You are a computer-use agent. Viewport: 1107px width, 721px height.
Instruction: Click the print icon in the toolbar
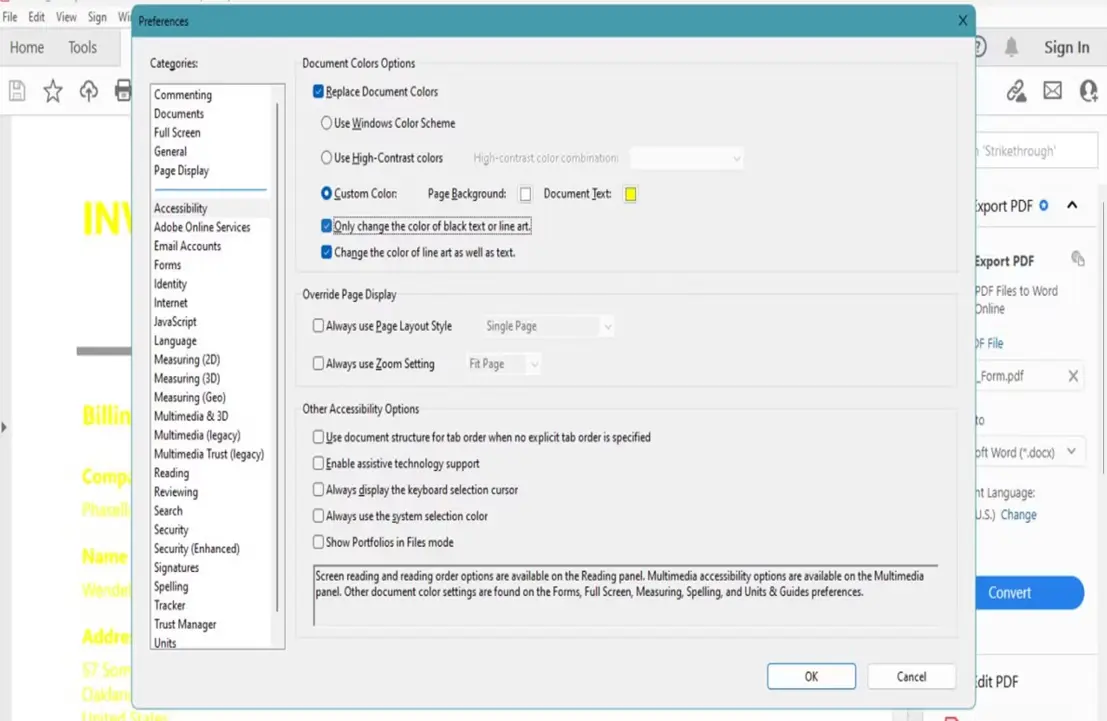124,90
